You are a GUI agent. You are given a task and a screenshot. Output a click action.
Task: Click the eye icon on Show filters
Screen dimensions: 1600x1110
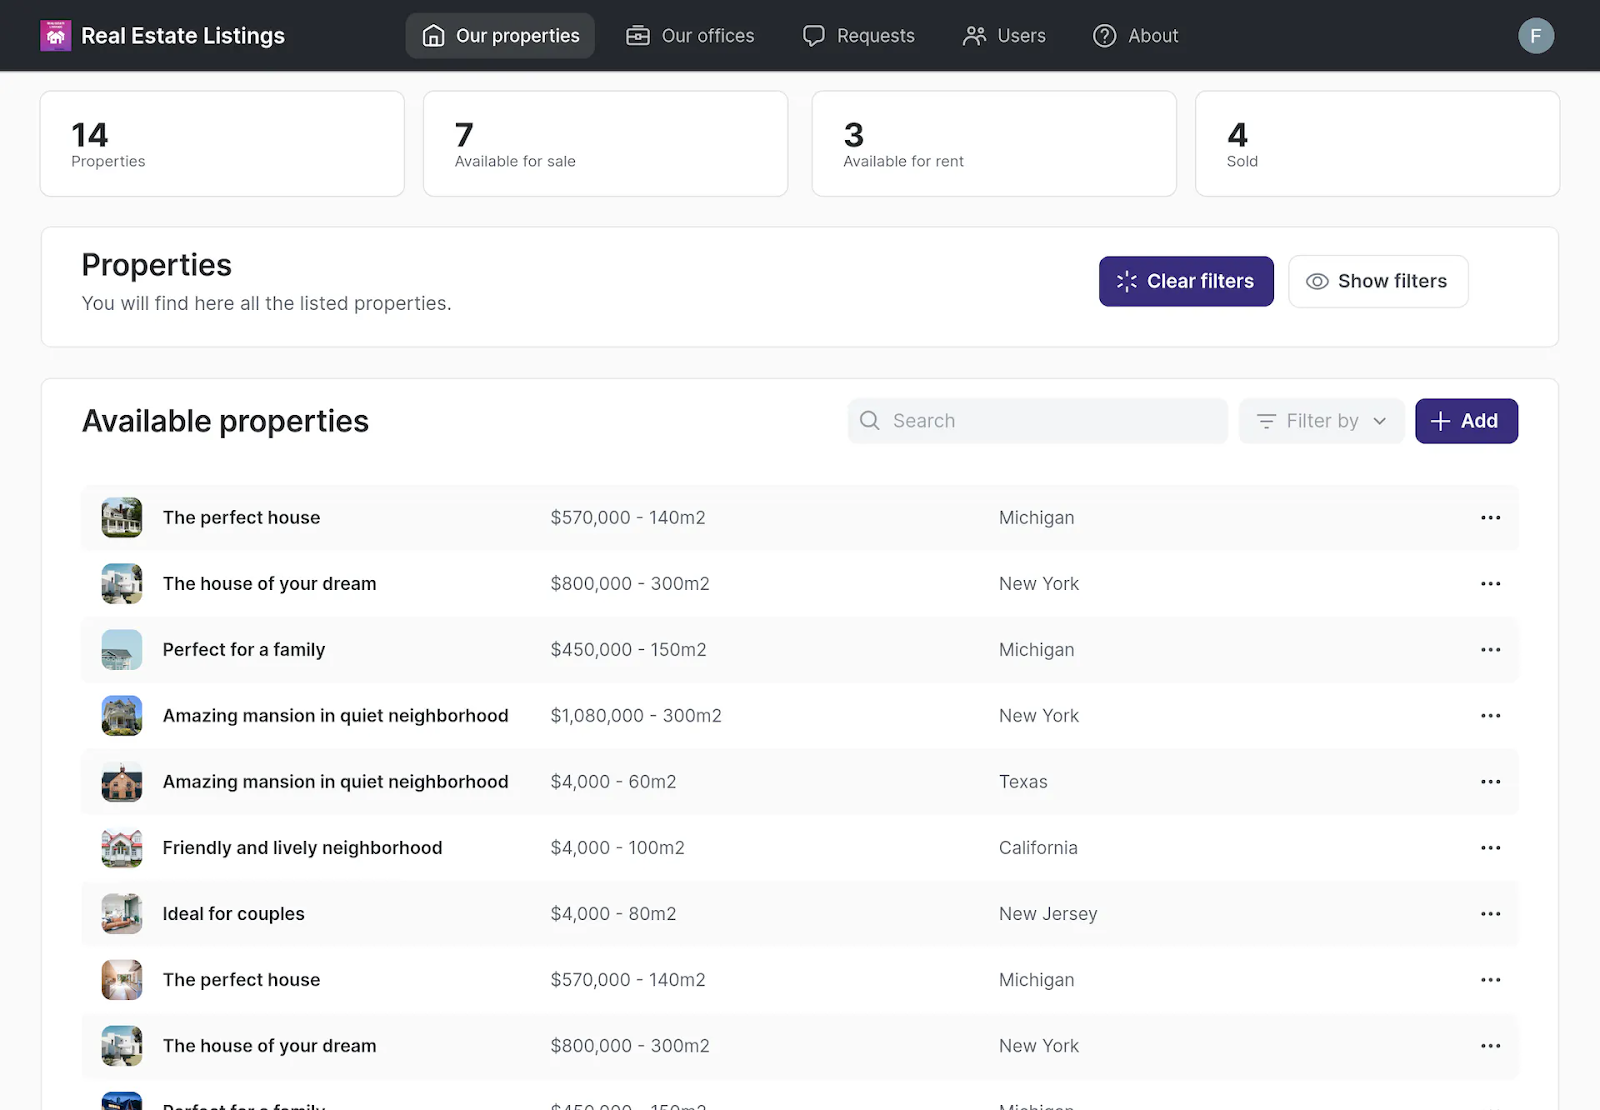click(x=1318, y=281)
